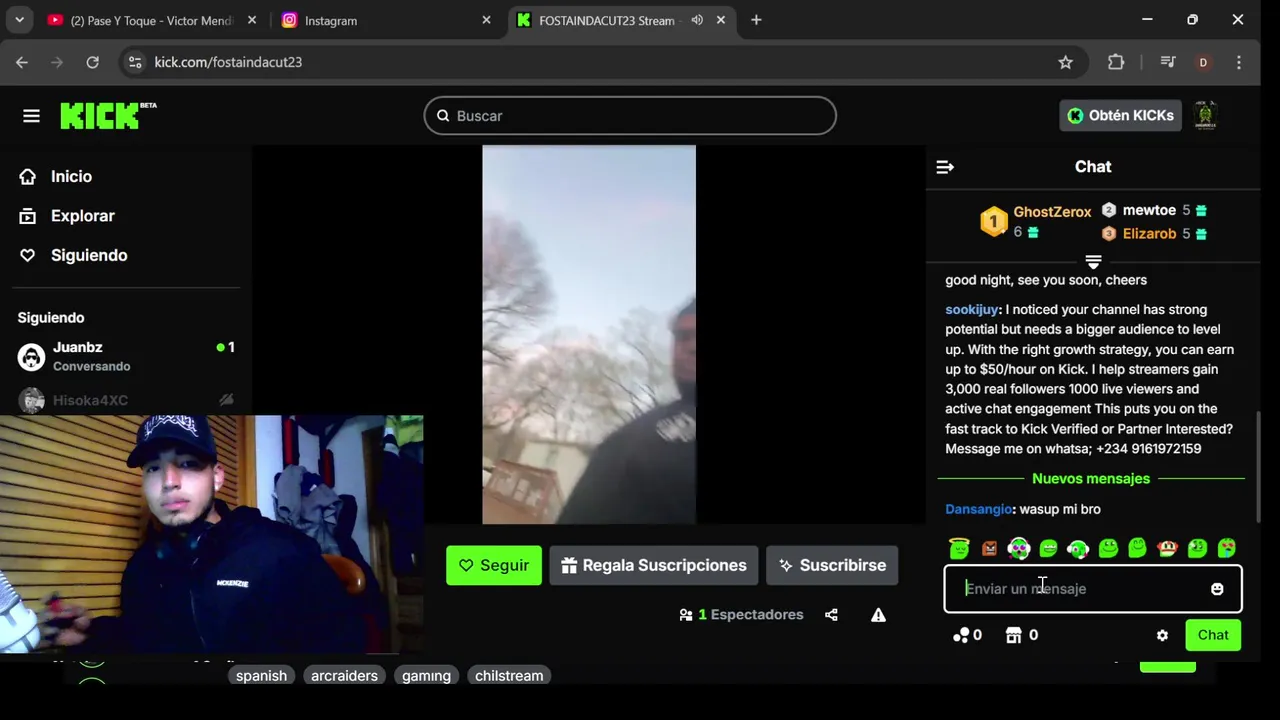The height and width of the screenshot is (720, 1280).
Task: Open browser extensions puzzle icon
Action: (1116, 62)
